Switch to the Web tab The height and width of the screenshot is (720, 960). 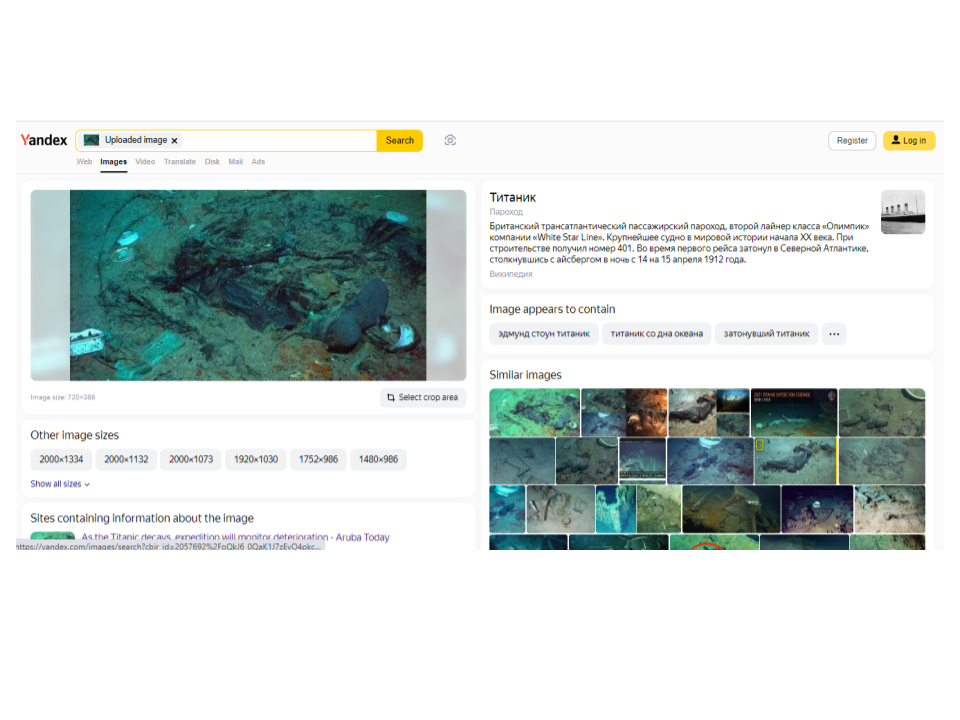tap(84, 162)
